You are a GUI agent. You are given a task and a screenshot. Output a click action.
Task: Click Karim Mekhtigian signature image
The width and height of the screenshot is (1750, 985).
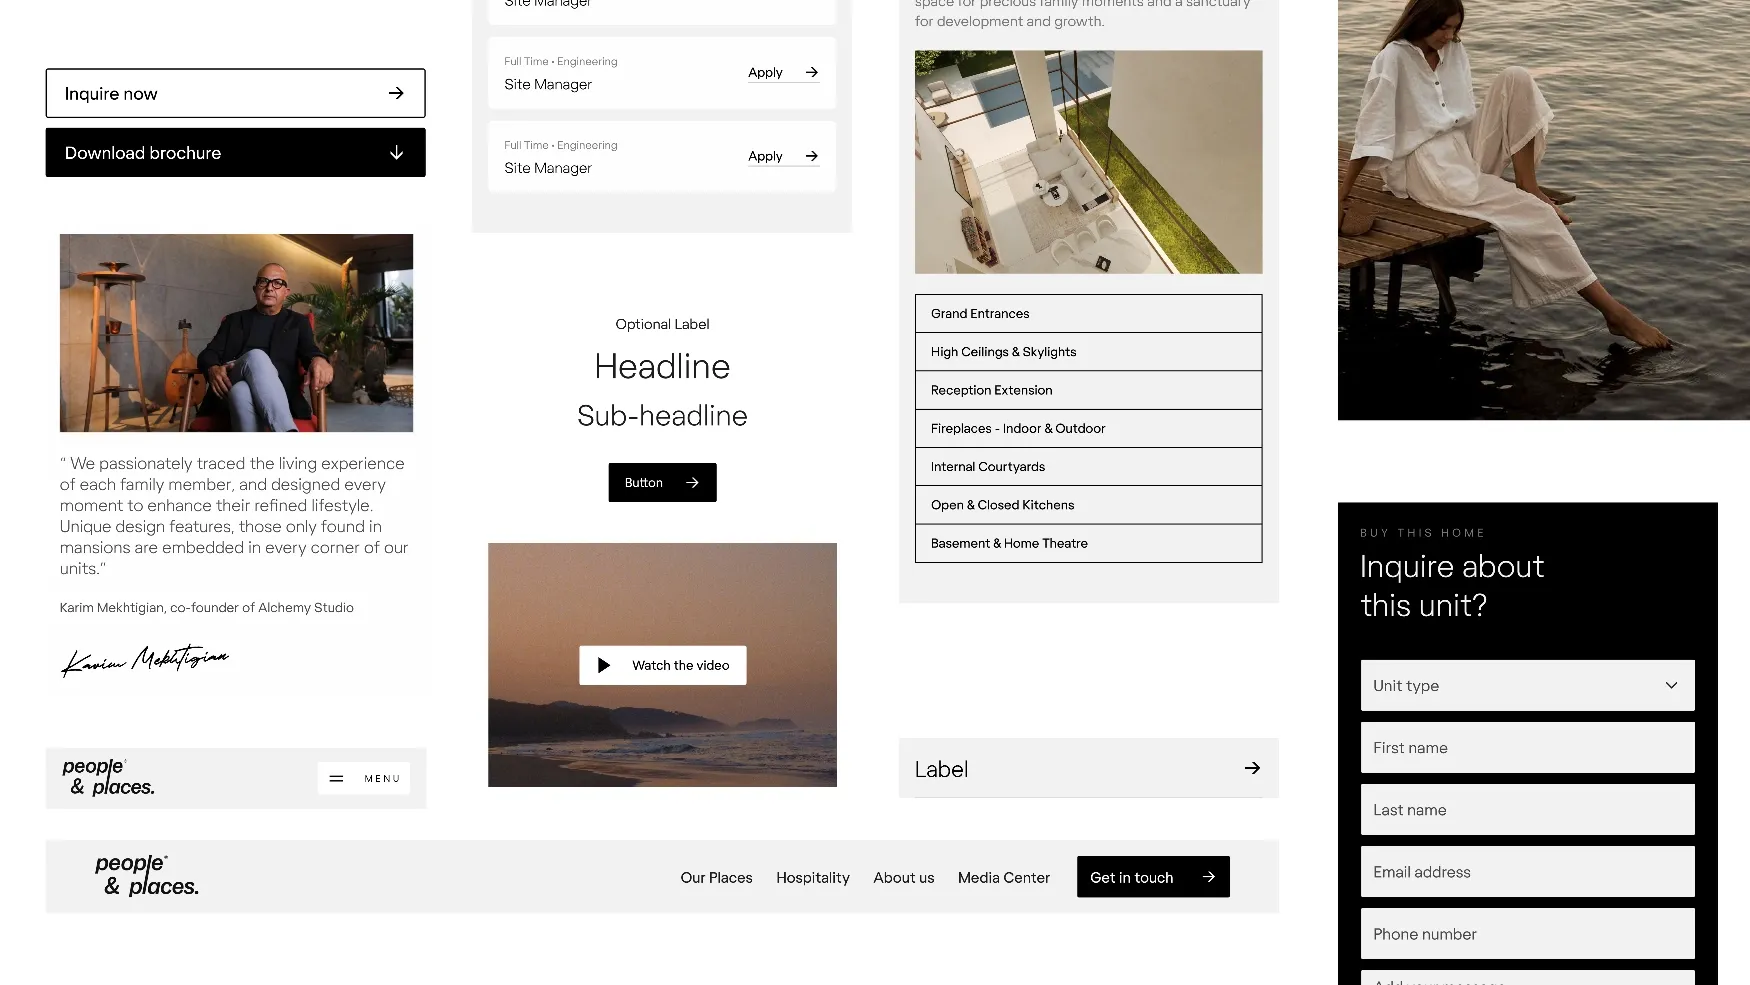click(145, 659)
